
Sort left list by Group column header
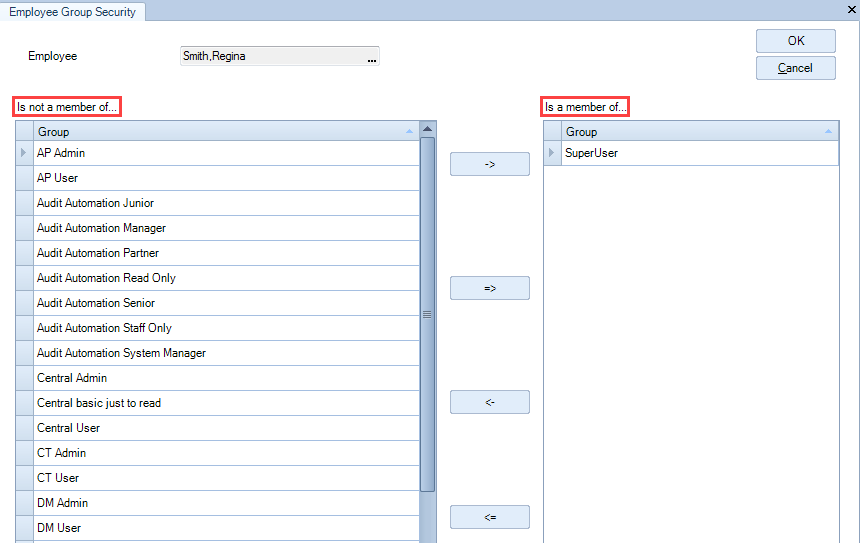226,132
